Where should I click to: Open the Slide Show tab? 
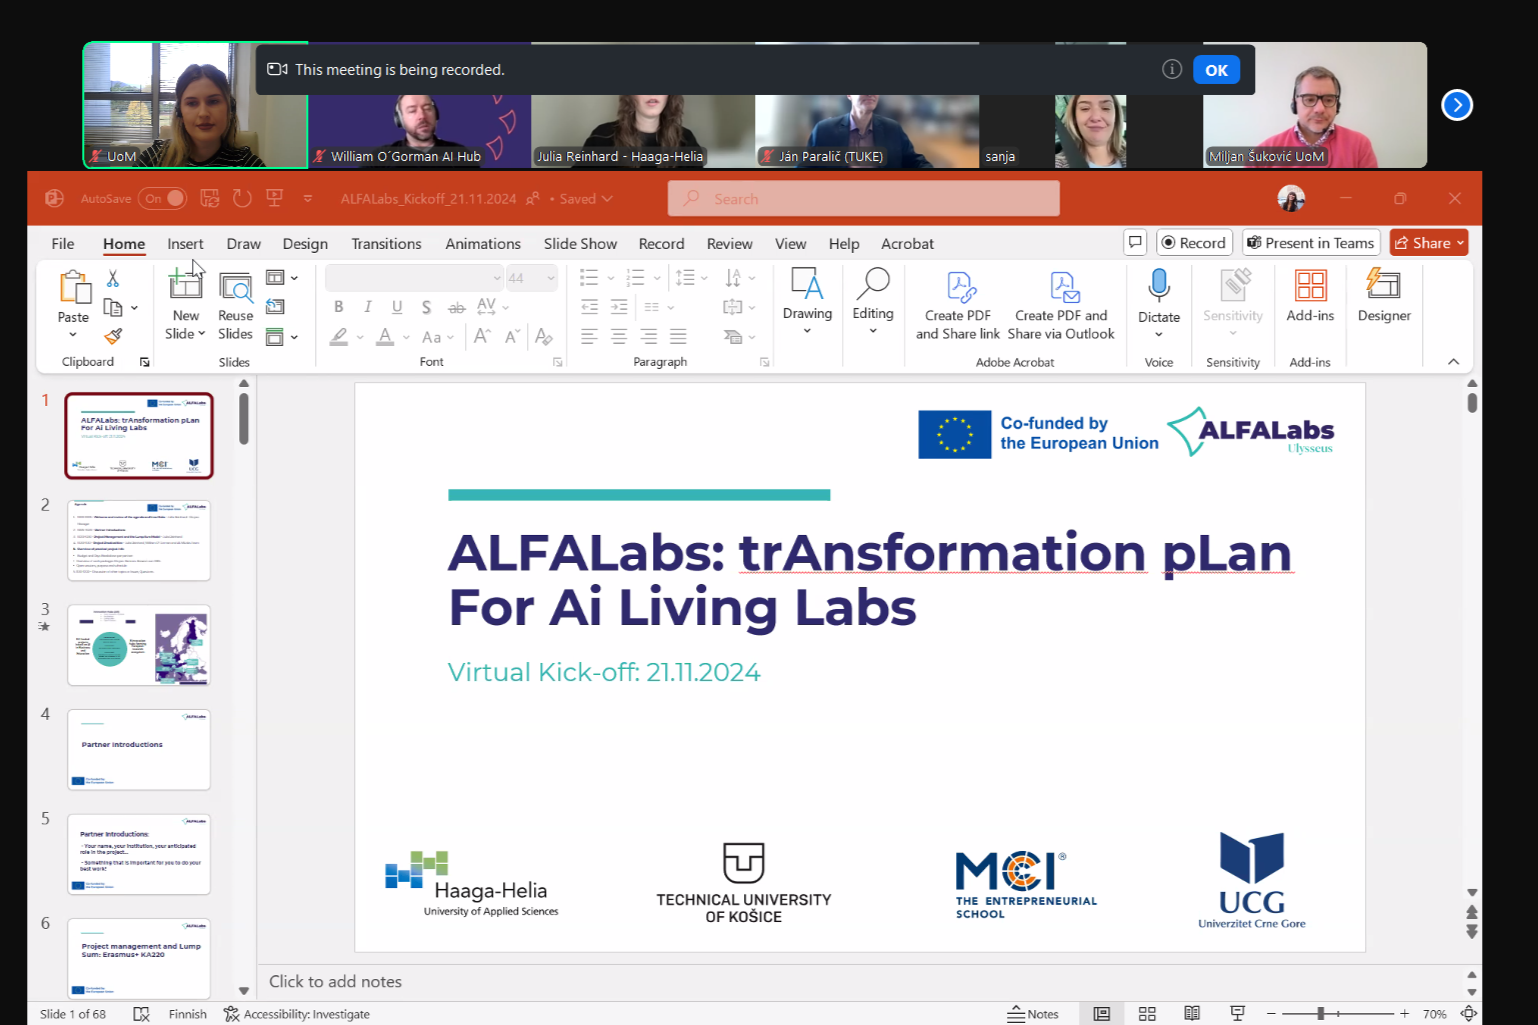[x=580, y=243]
